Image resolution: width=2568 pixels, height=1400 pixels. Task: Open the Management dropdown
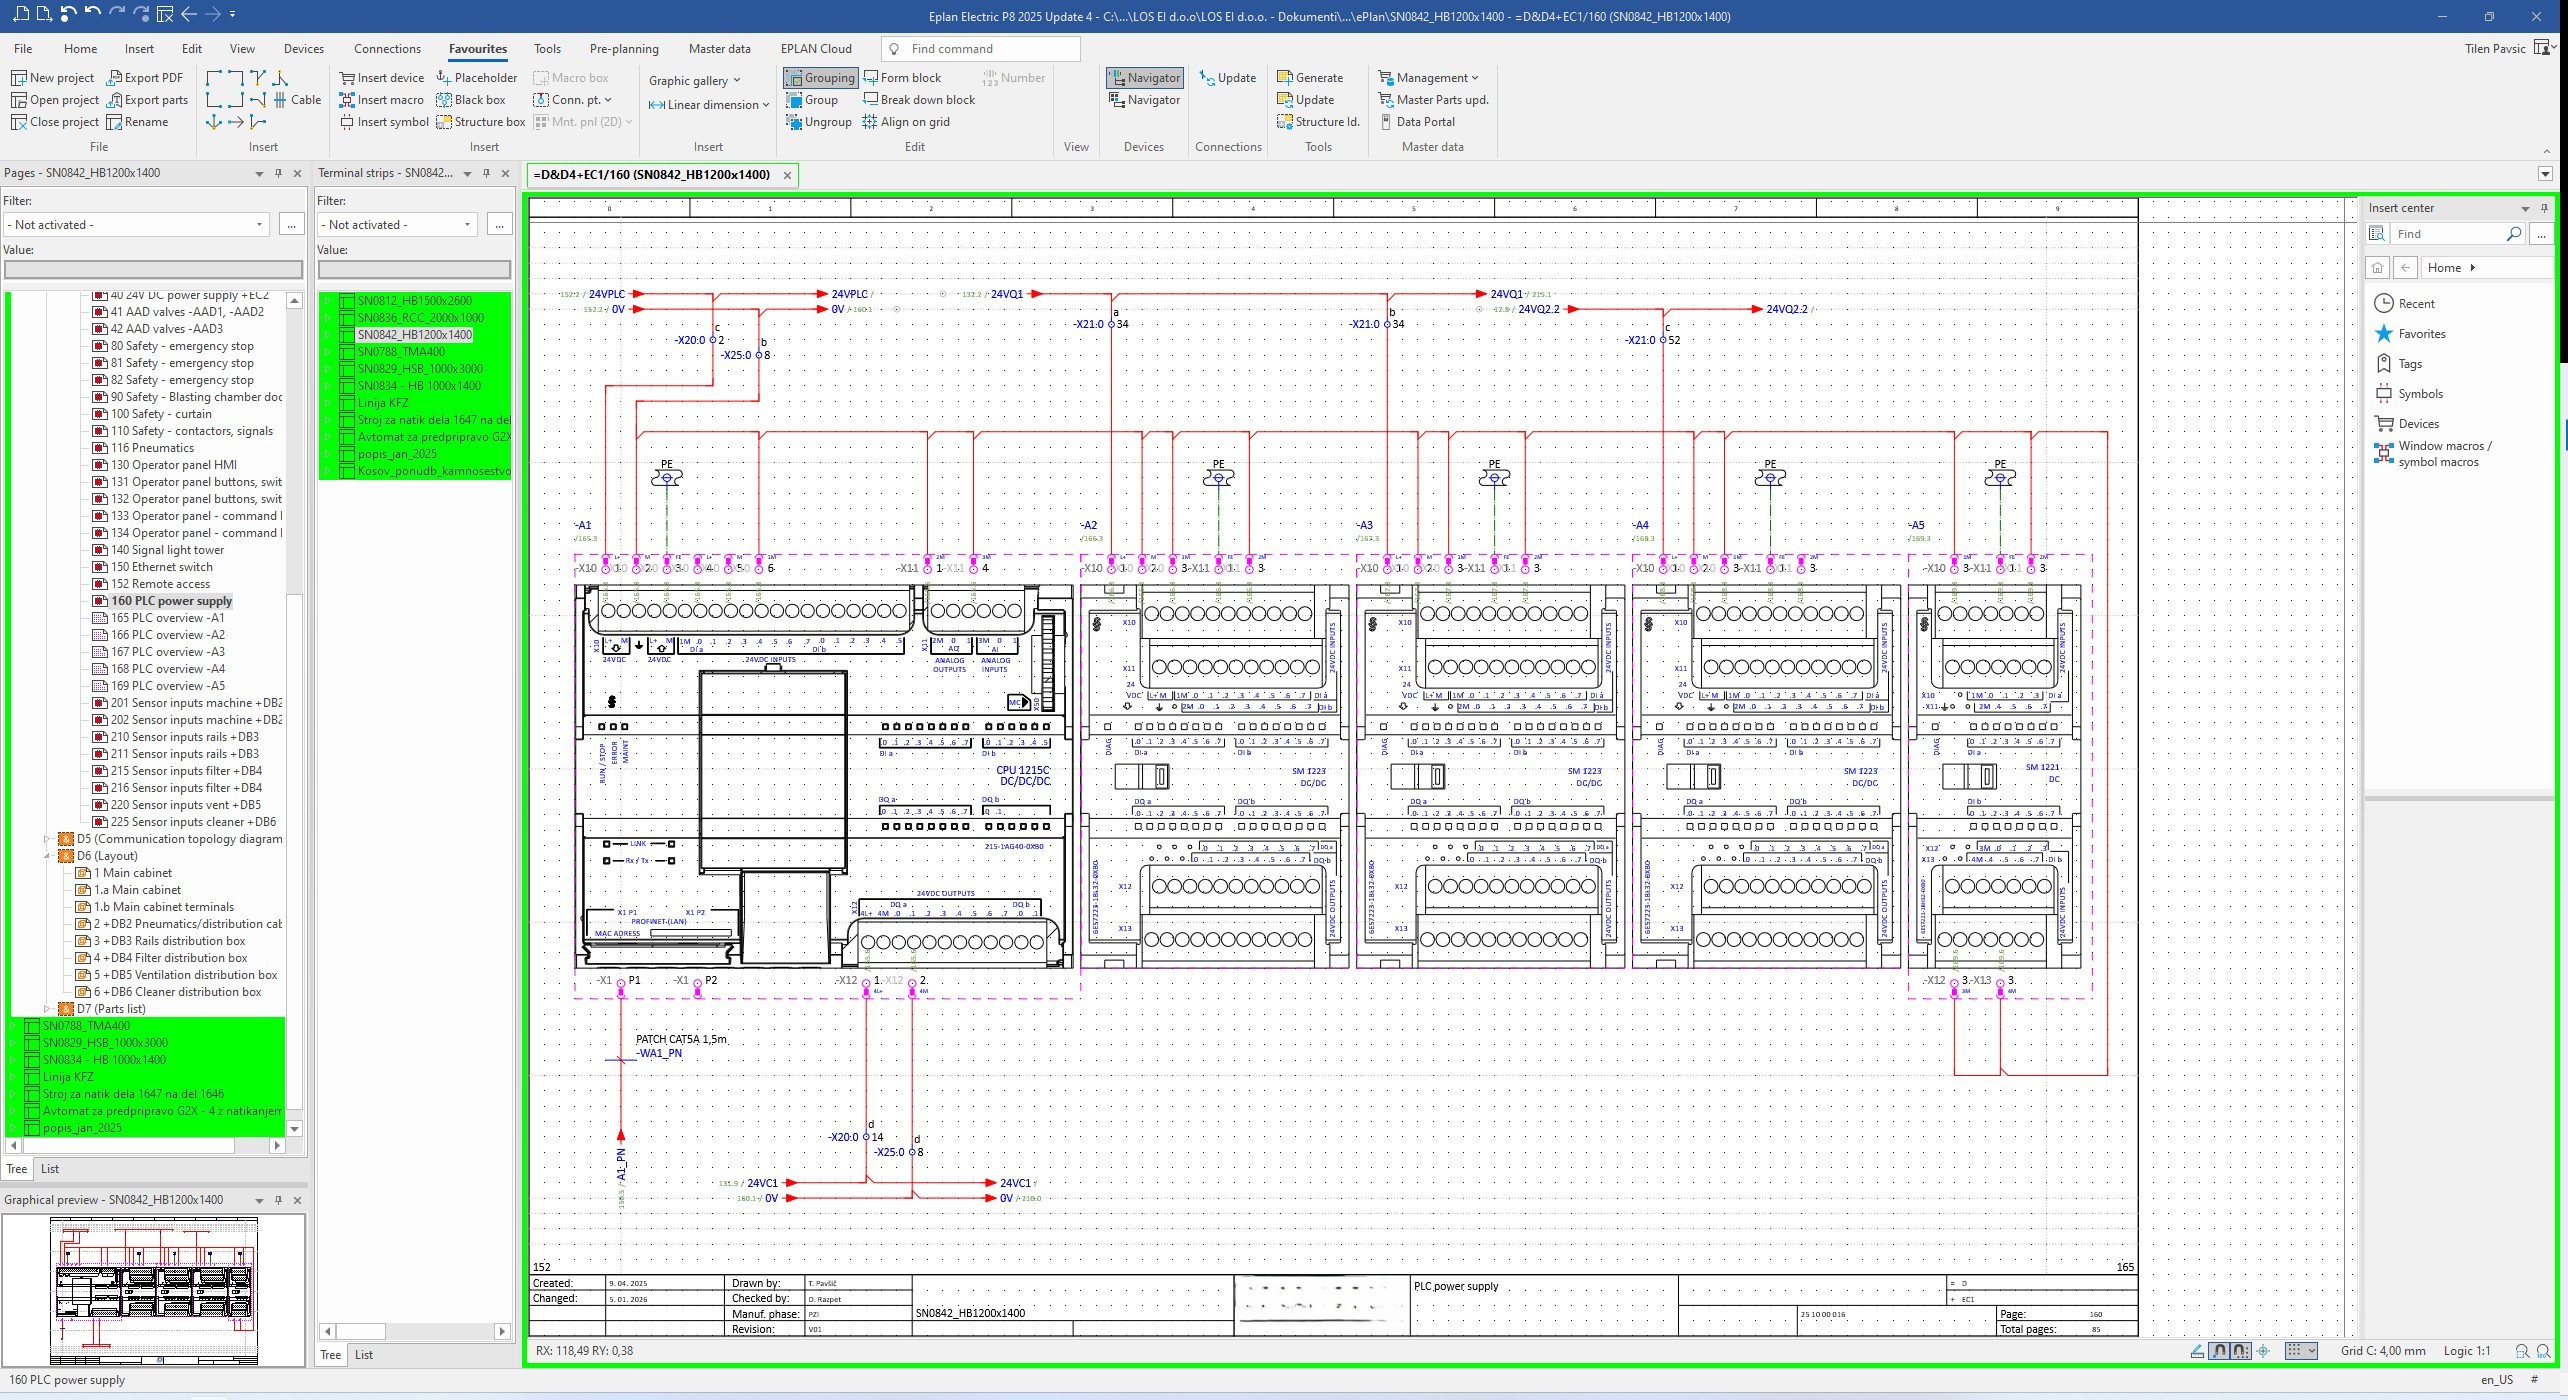pyautogui.click(x=1428, y=78)
